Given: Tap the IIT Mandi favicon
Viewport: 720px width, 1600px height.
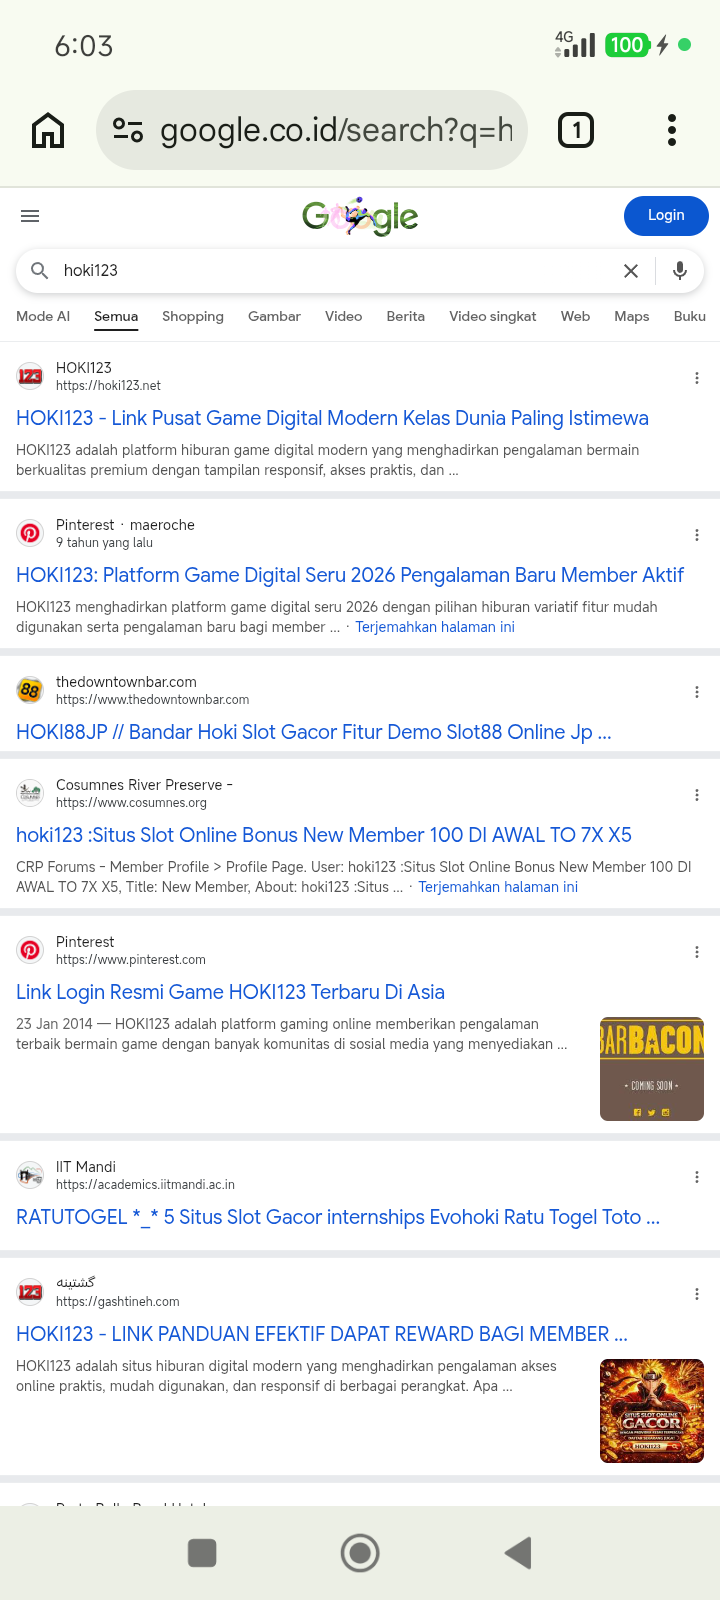Looking at the screenshot, I should pos(30,1175).
